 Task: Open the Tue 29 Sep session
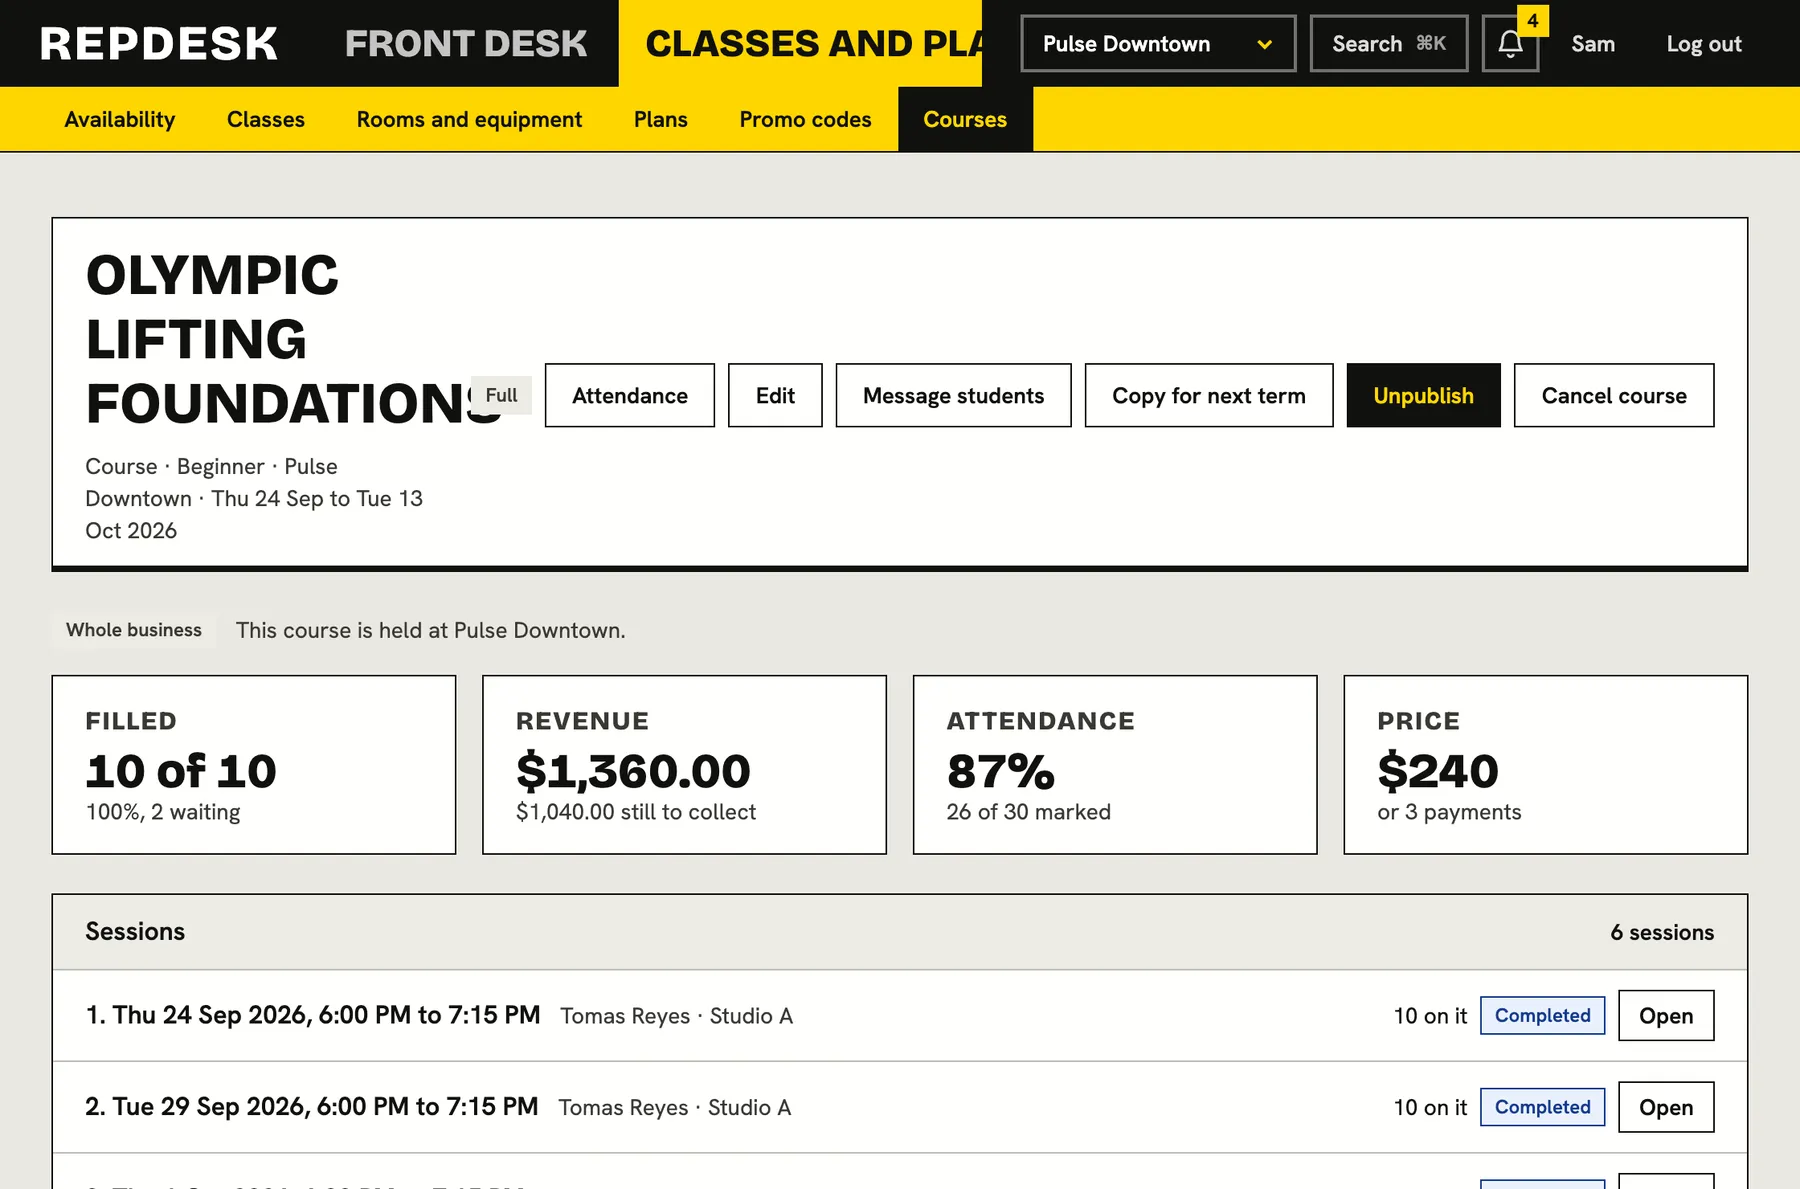click(1666, 1107)
